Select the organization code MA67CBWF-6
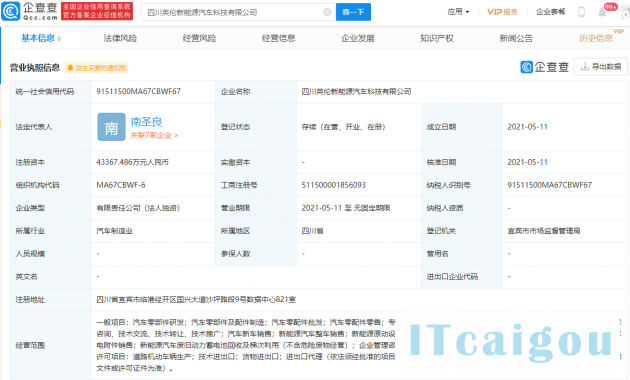The height and width of the screenshot is (380, 630). (x=121, y=185)
